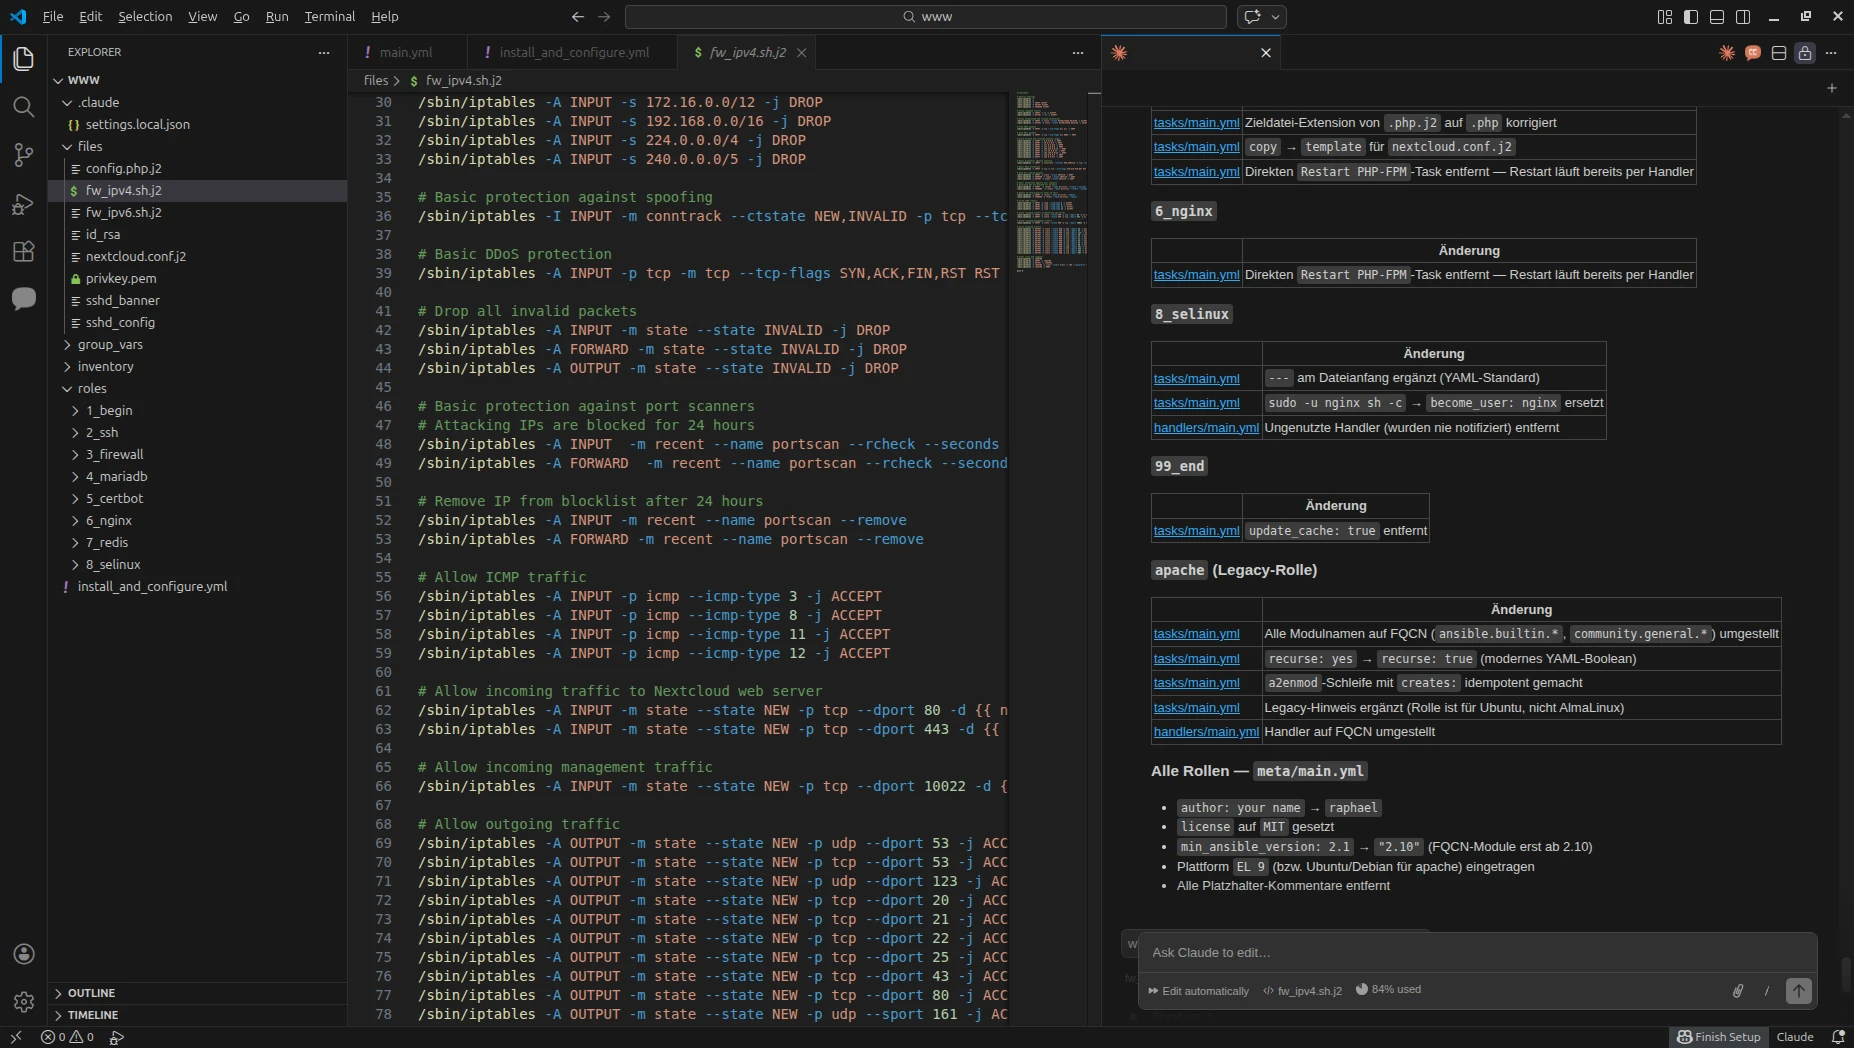The height and width of the screenshot is (1048, 1854).
Task: Switch to the install_and_configure.yml tab
Action: point(573,53)
